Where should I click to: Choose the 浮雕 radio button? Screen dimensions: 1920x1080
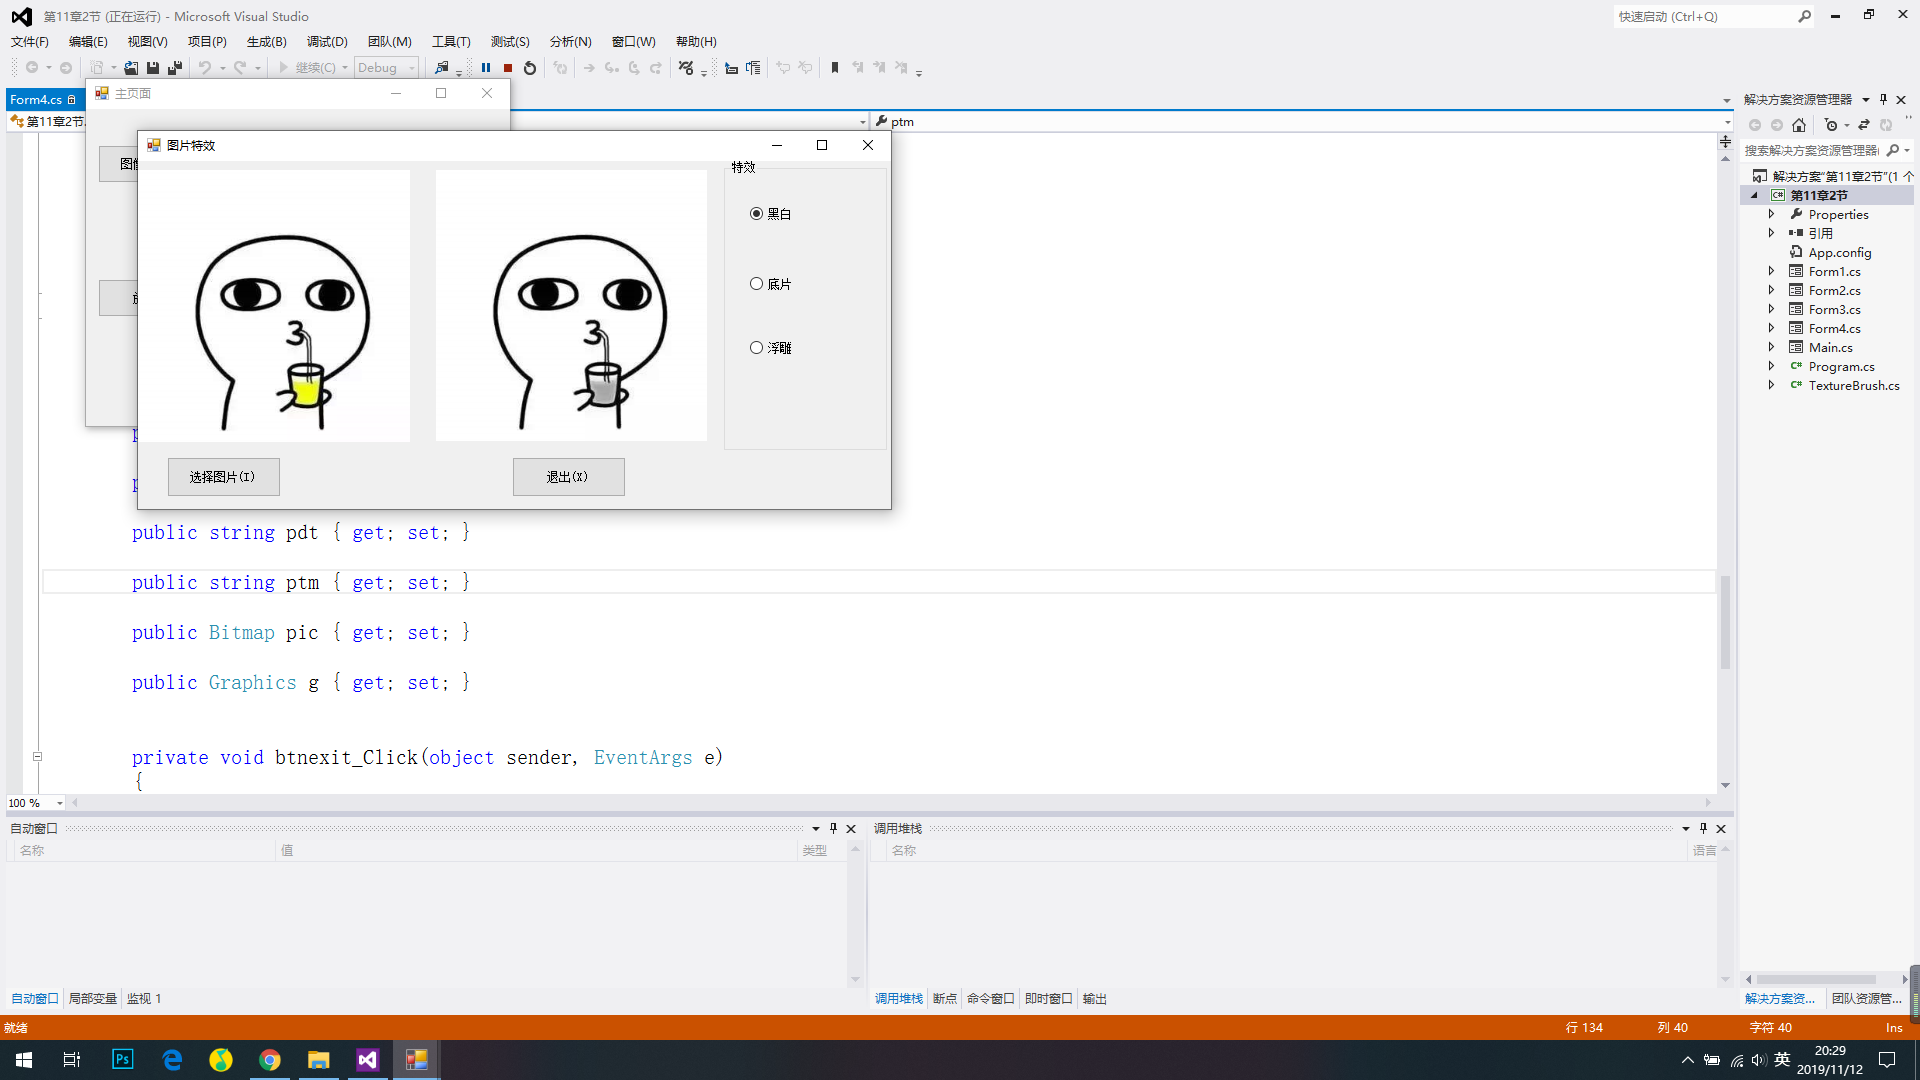(771, 348)
